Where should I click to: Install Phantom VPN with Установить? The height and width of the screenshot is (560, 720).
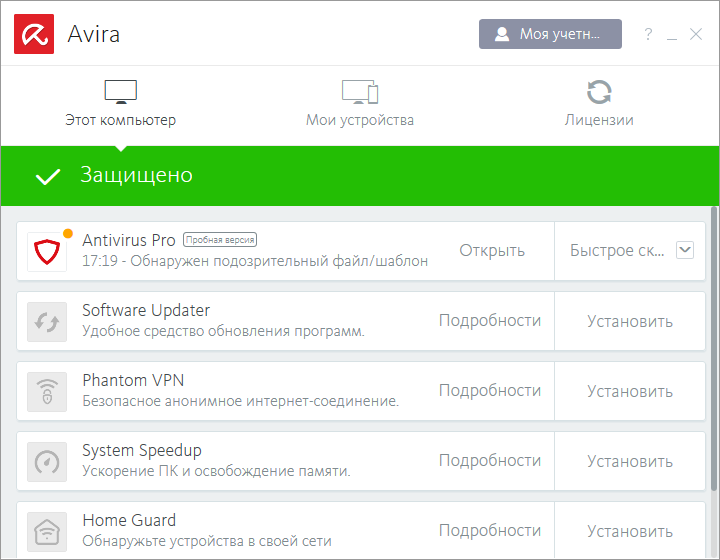pyautogui.click(x=630, y=391)
